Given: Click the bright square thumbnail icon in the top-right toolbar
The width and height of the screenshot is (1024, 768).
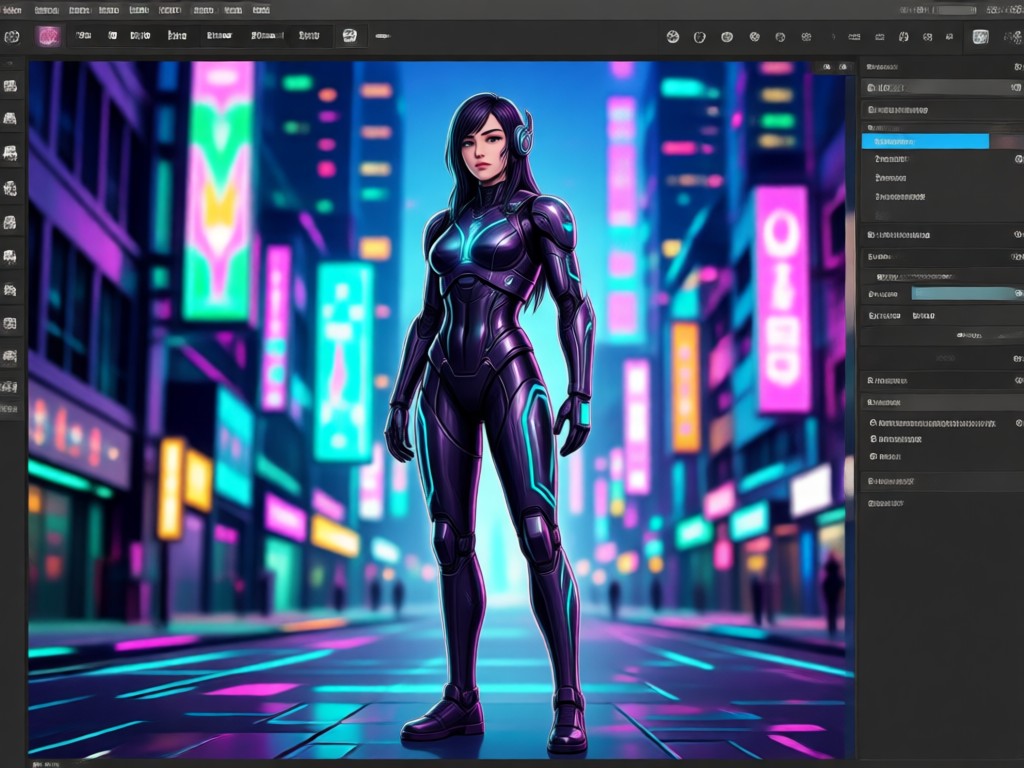Looking at the screenshot, I should coord(980,37).
